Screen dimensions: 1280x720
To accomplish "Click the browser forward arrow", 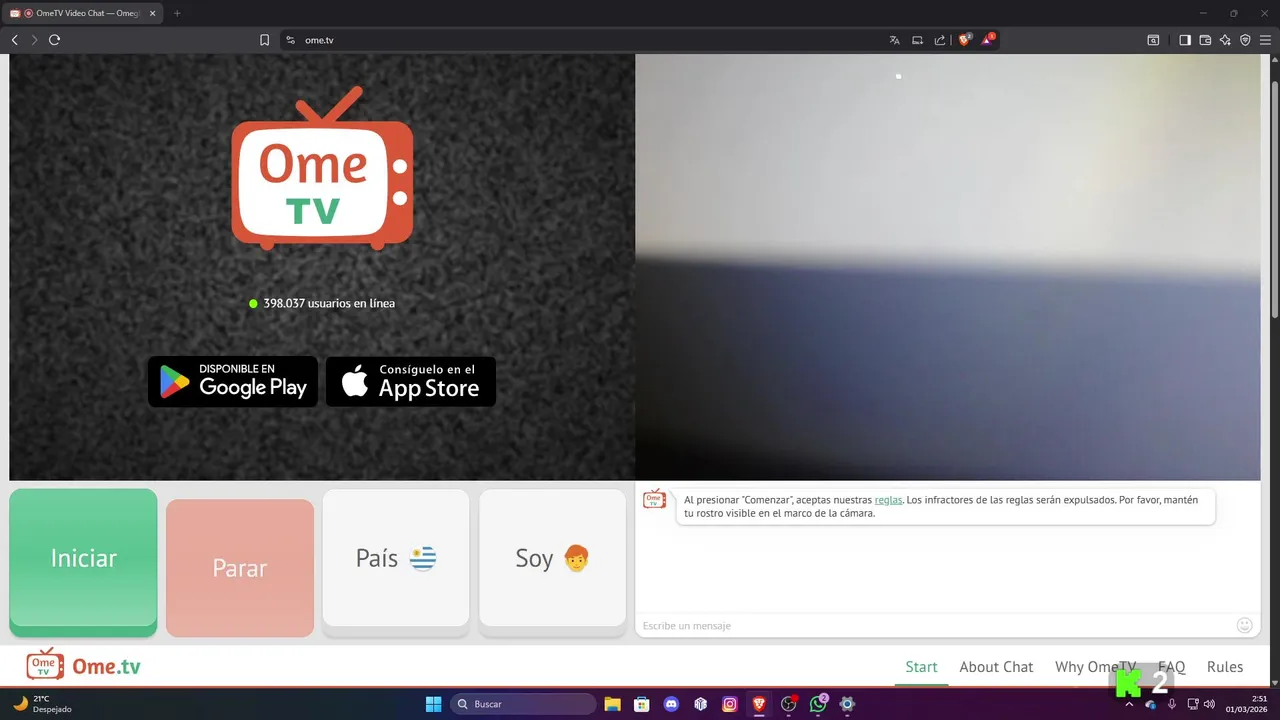I will coord(34,40).
